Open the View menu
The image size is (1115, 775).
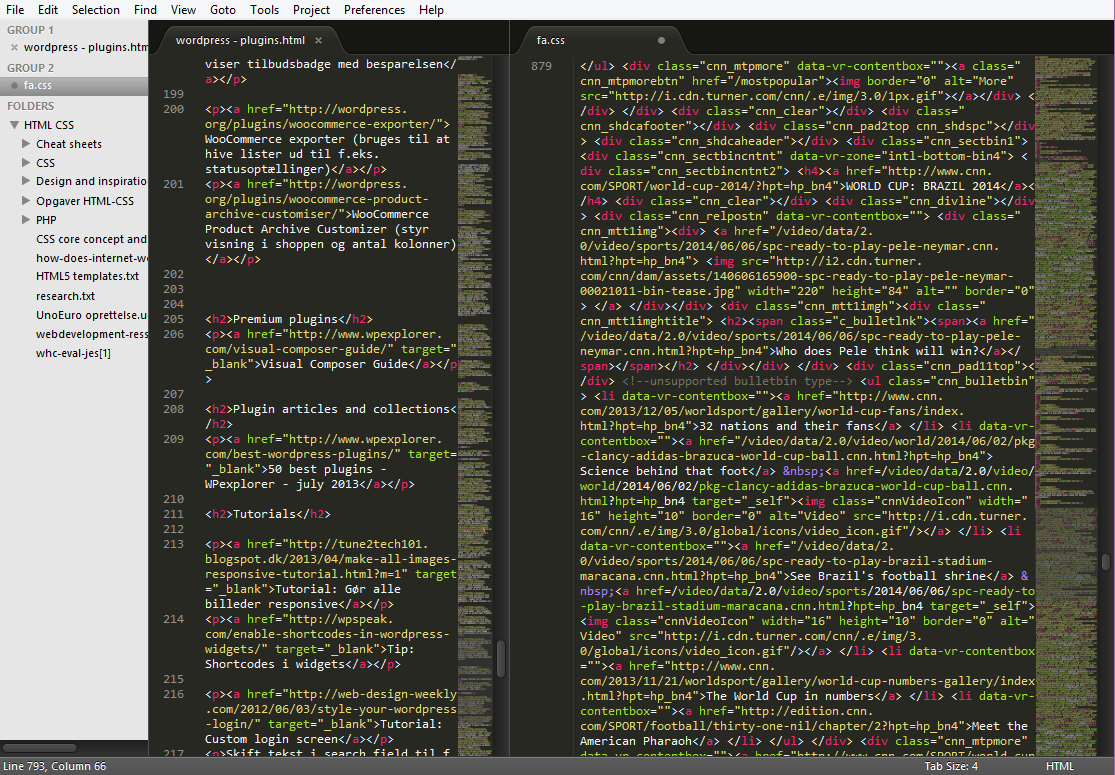tap(183, 10)
